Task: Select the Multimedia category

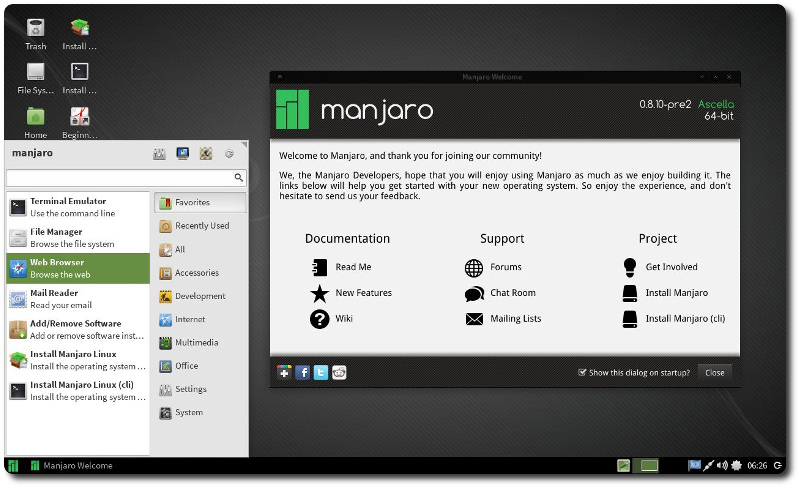Action: [x=200, y=343]
